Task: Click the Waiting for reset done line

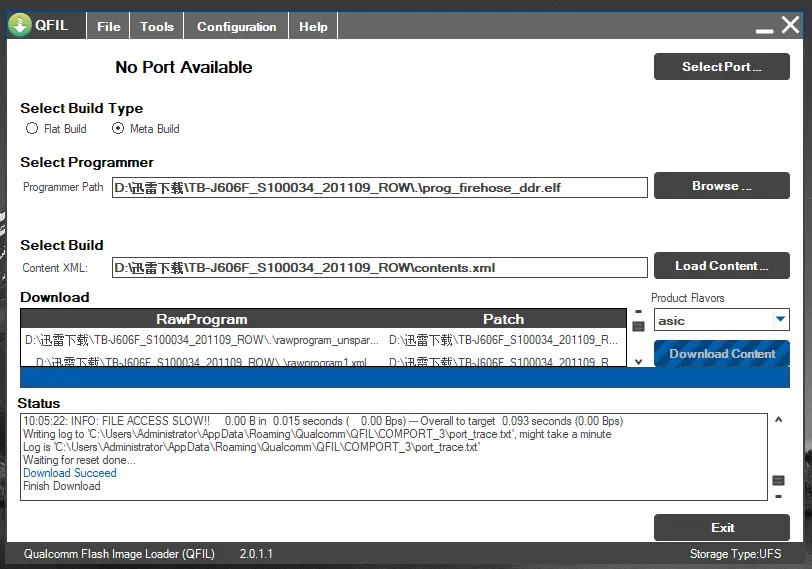Action: coord(79,460)
